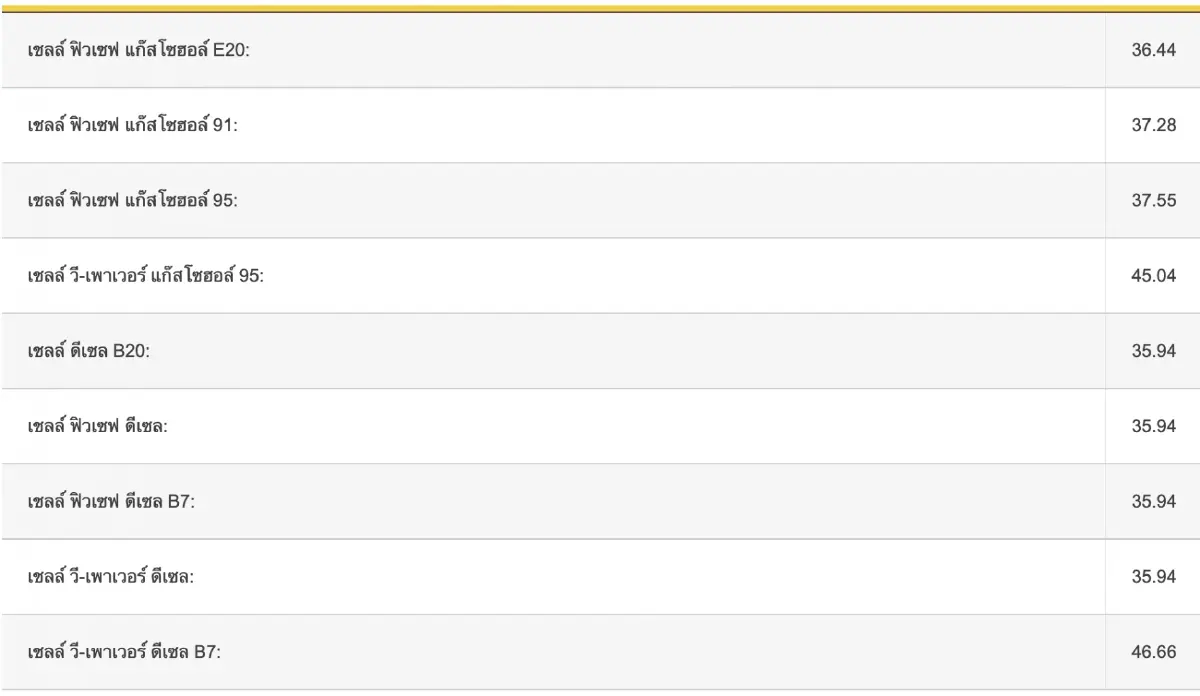Select the price for เชลล์ ฟิวเซฟ ดีเซล B7
This screenshot has width=1200, height=696.
(1153, 501)
